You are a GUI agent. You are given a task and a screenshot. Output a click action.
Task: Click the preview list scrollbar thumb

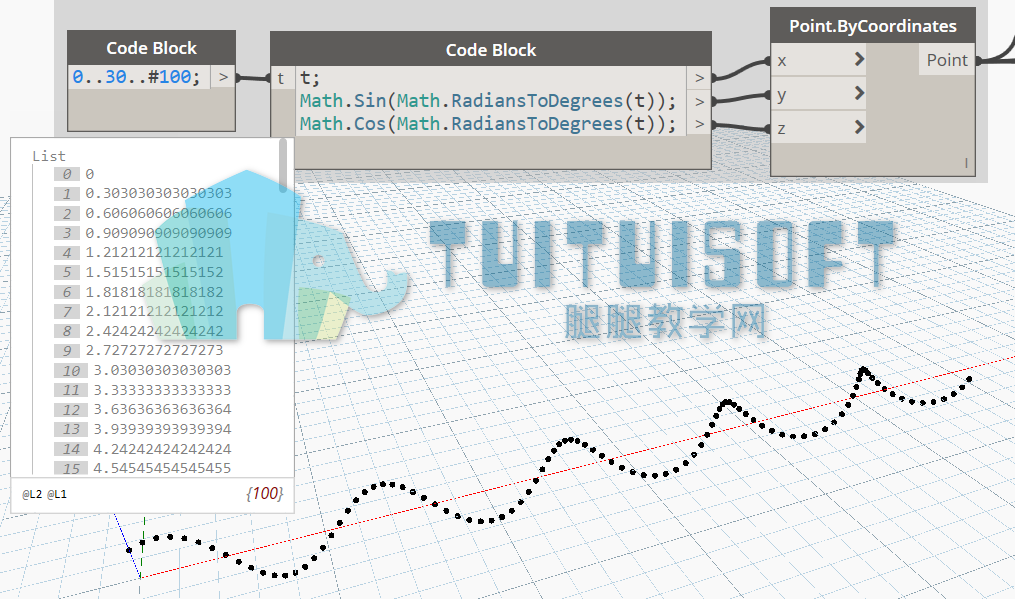283,165
